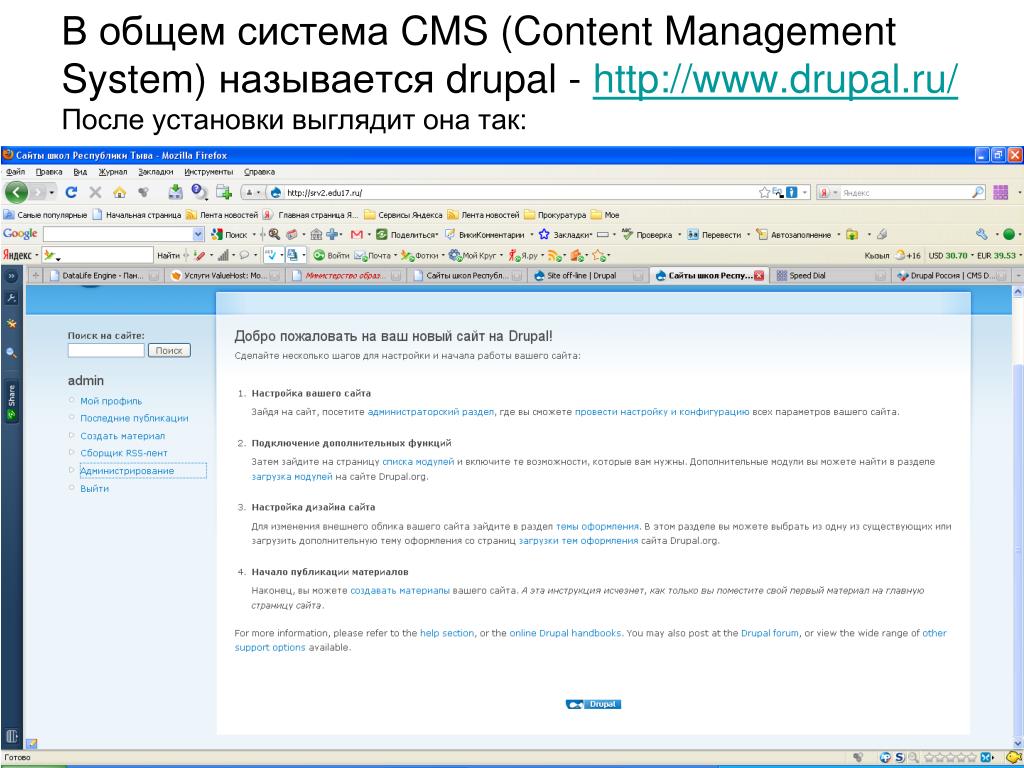
Task: Reload the page with the blue refresh icon
Action: pos(71,193)
